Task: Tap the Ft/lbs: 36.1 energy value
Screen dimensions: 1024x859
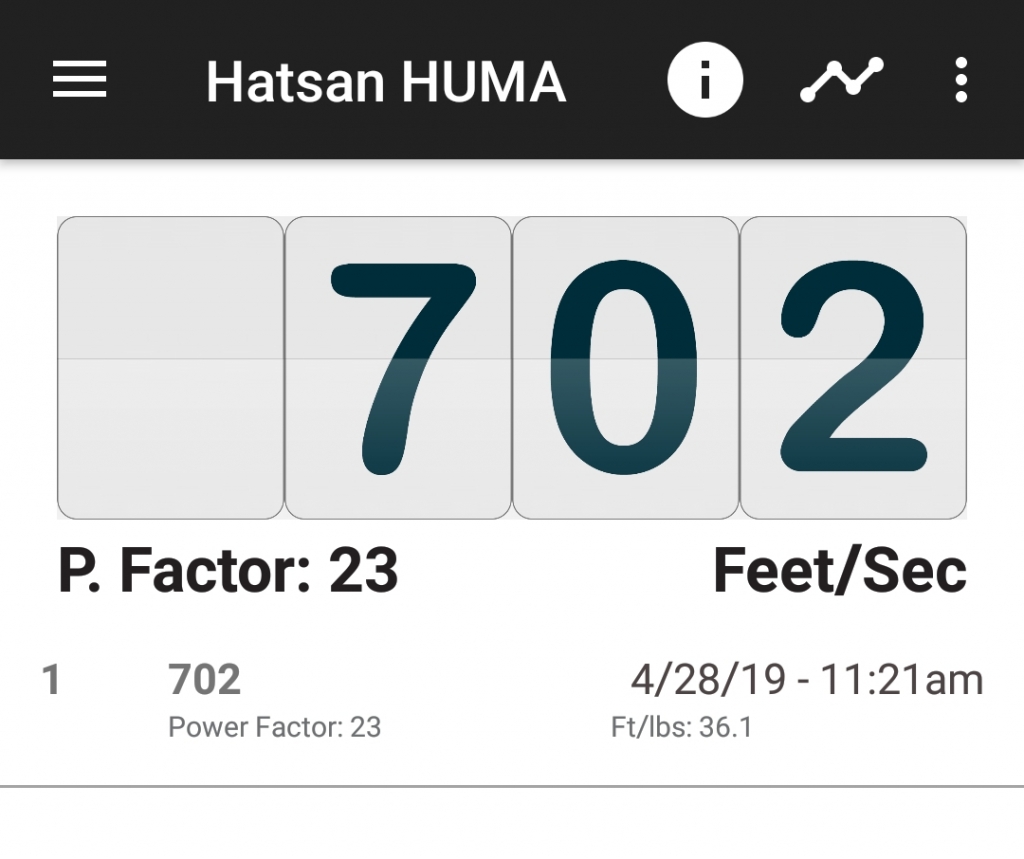Action: point(681,727)
